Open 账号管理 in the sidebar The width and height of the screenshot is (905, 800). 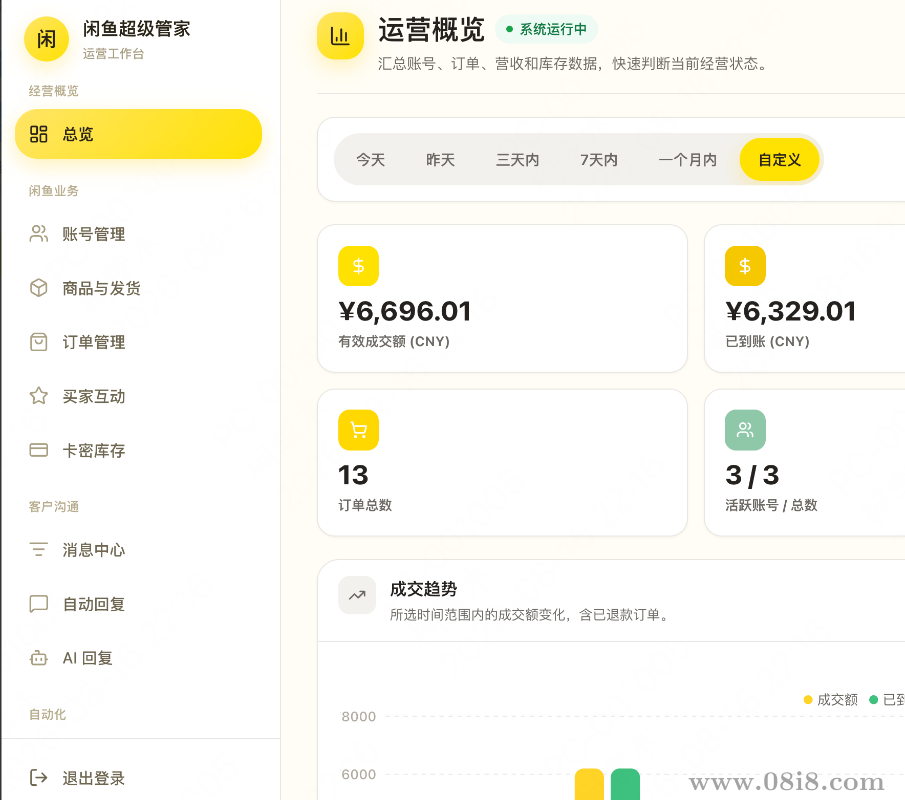click(139, 234)
